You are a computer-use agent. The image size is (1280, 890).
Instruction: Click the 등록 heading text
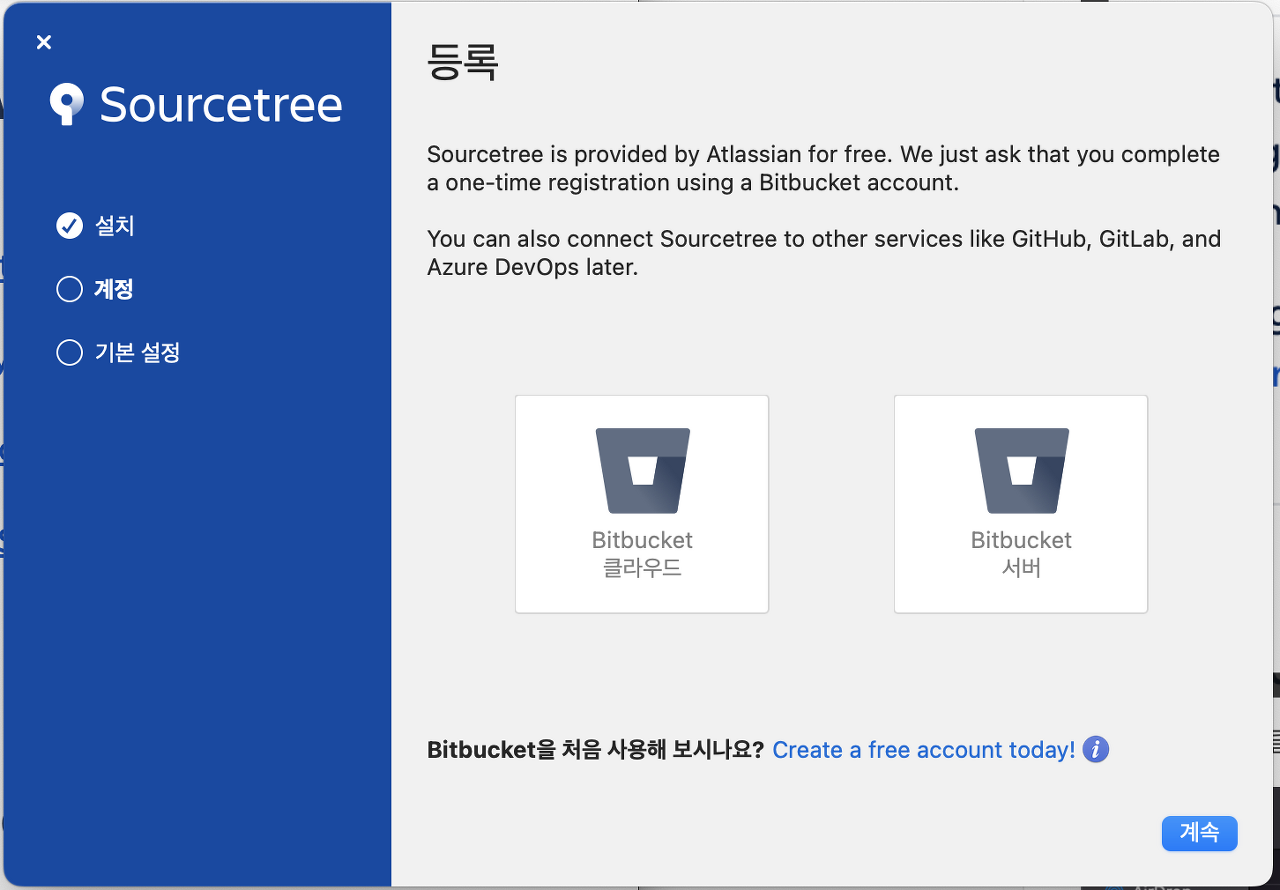[x=462, y=61]
